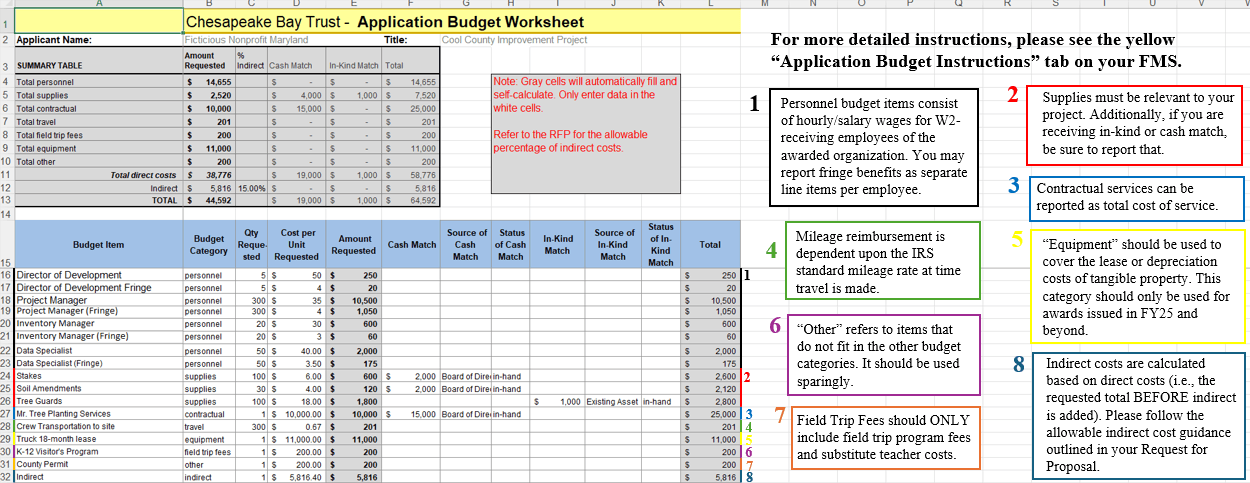Screen dimensions: 1250x483
Task: Click row header 32
Action: coord(7,478)
